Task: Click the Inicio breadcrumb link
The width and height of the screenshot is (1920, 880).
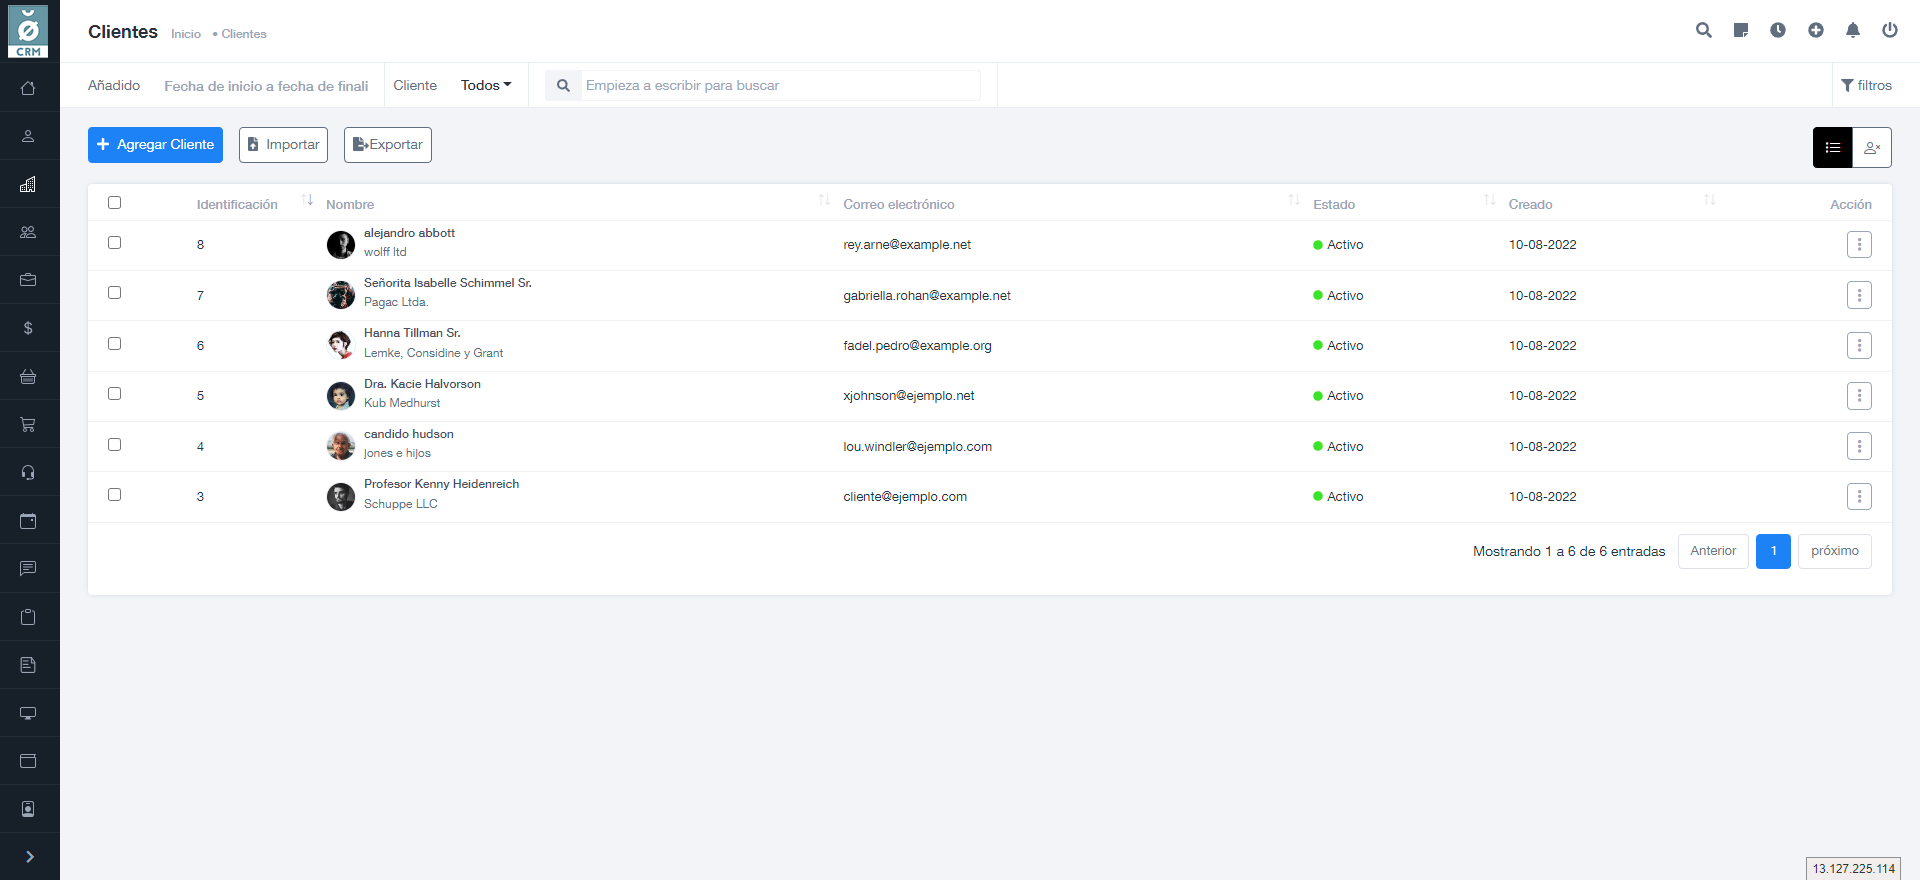Action: tap(186, 34)
